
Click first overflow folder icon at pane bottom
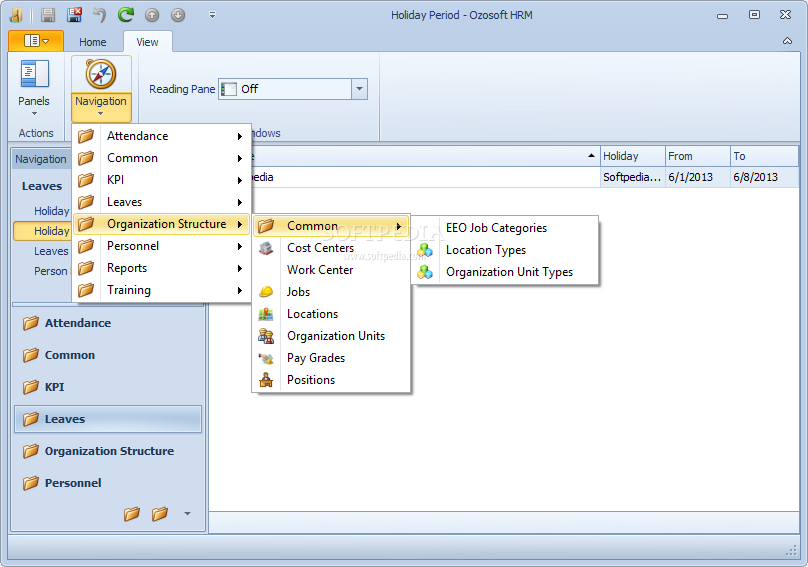pyautogui.click(x=132, y=514)
